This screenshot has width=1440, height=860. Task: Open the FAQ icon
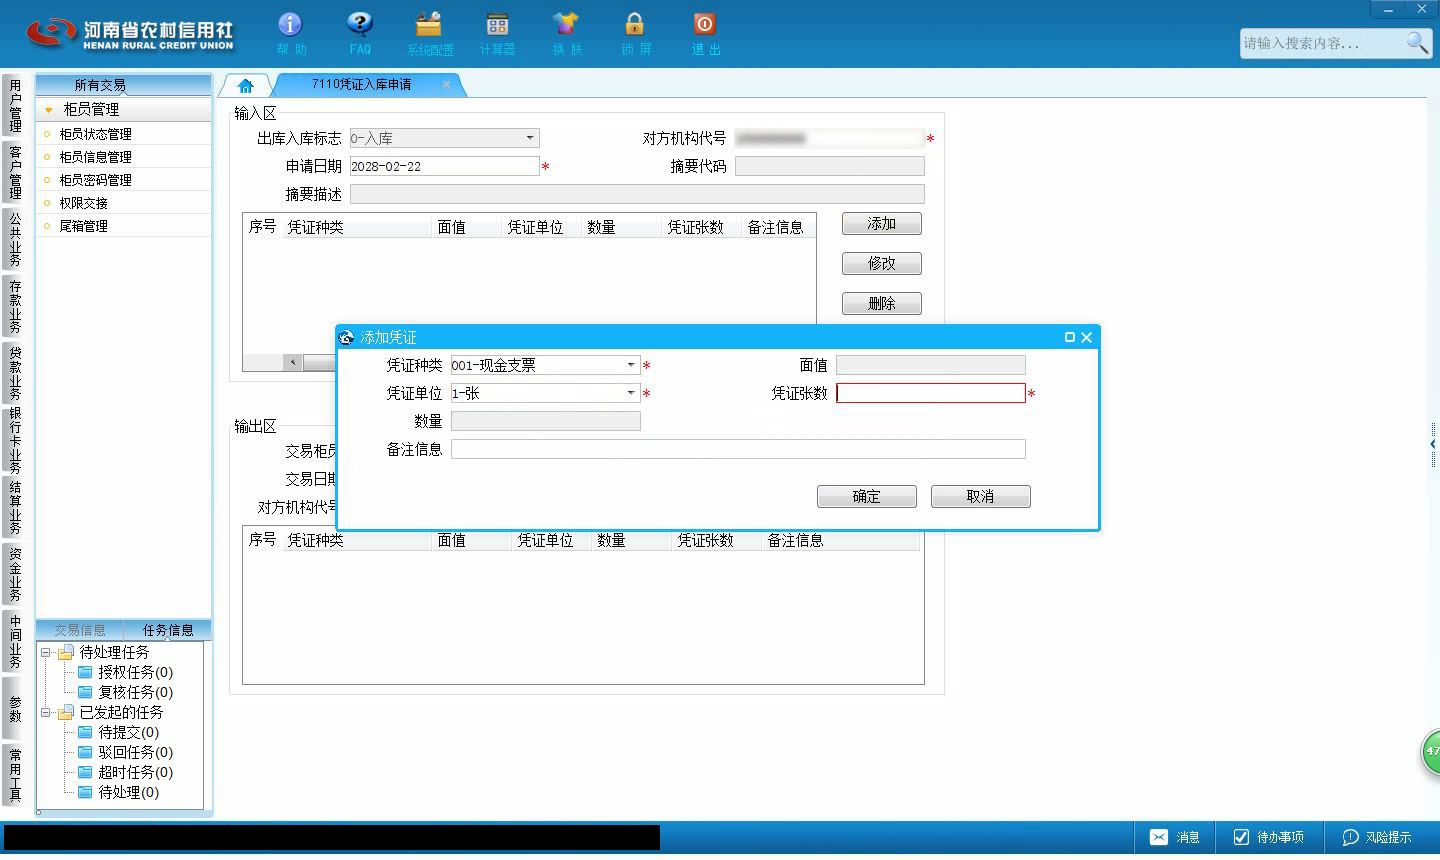pos(360,33)
